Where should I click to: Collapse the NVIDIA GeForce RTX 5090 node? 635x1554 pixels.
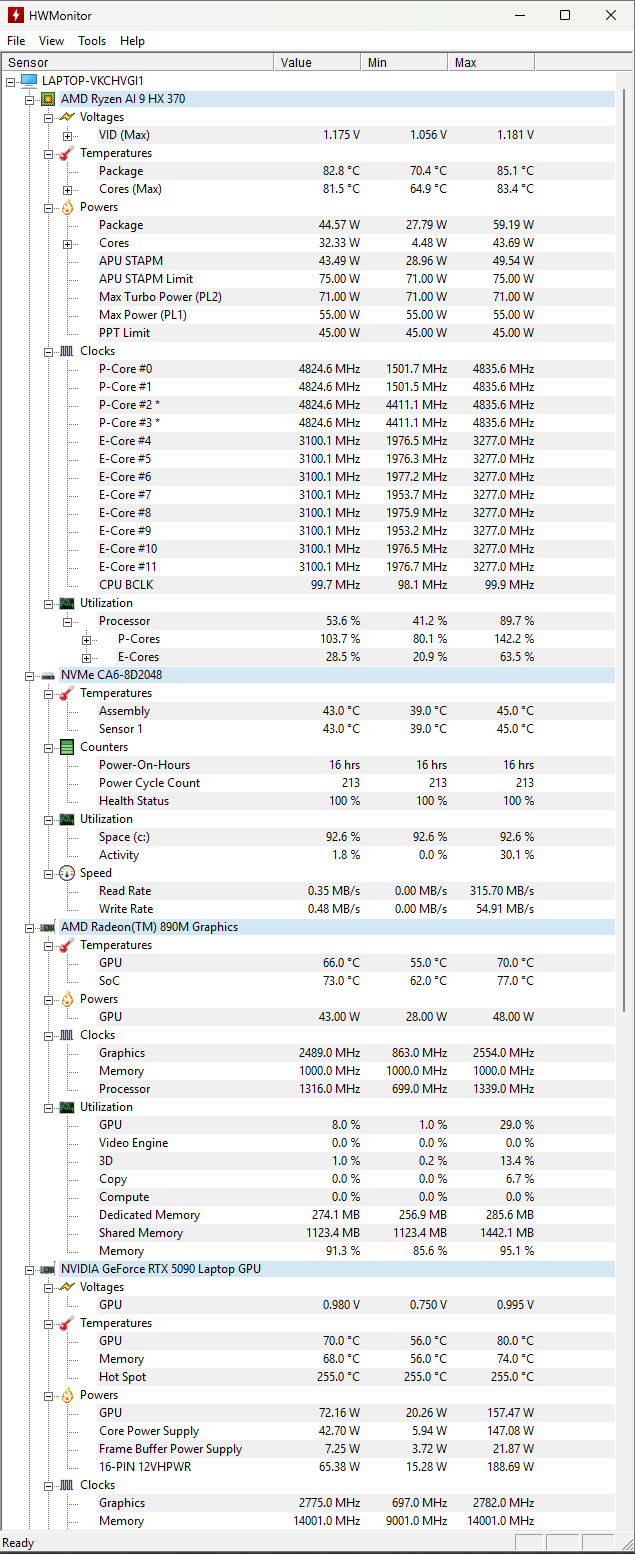click(30, 1269)
